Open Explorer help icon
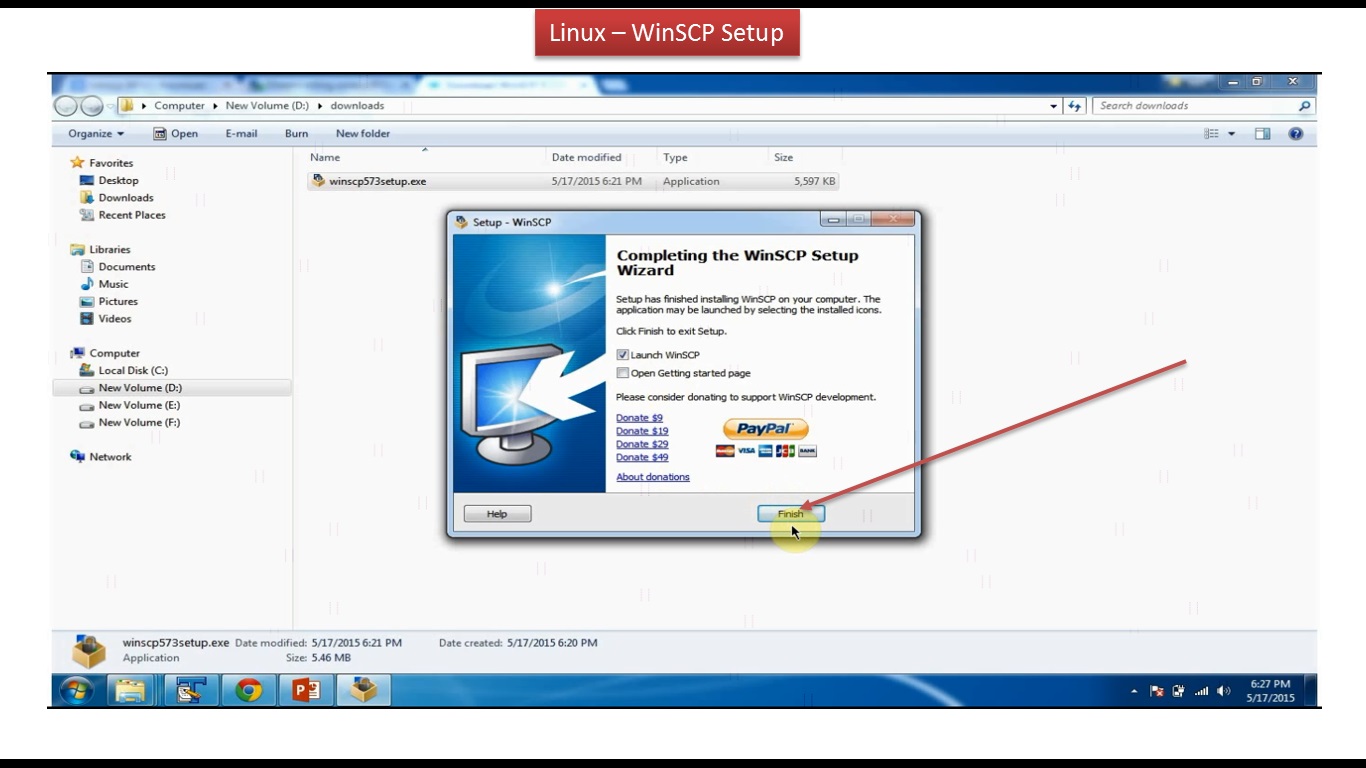1366x768 pixels. click(x=1296, y=134)
